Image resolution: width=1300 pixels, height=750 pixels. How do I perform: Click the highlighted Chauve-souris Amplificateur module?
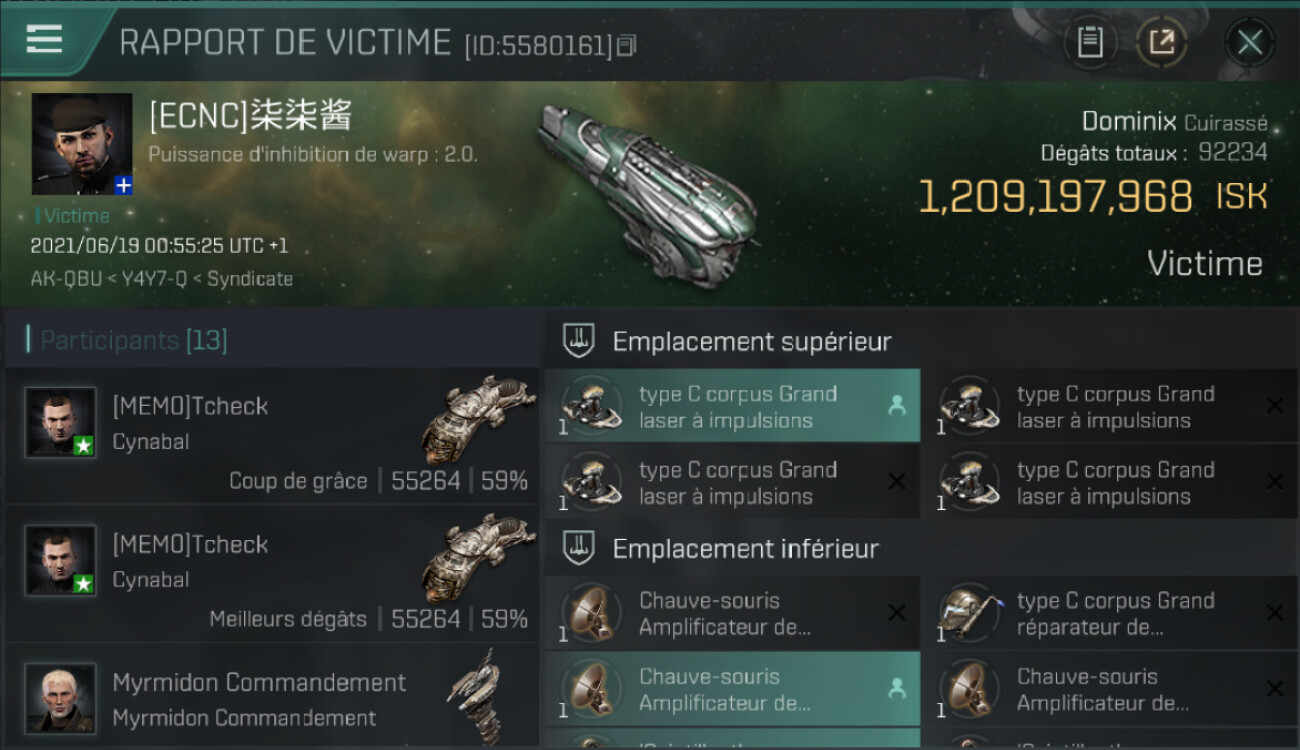(733, 689)
